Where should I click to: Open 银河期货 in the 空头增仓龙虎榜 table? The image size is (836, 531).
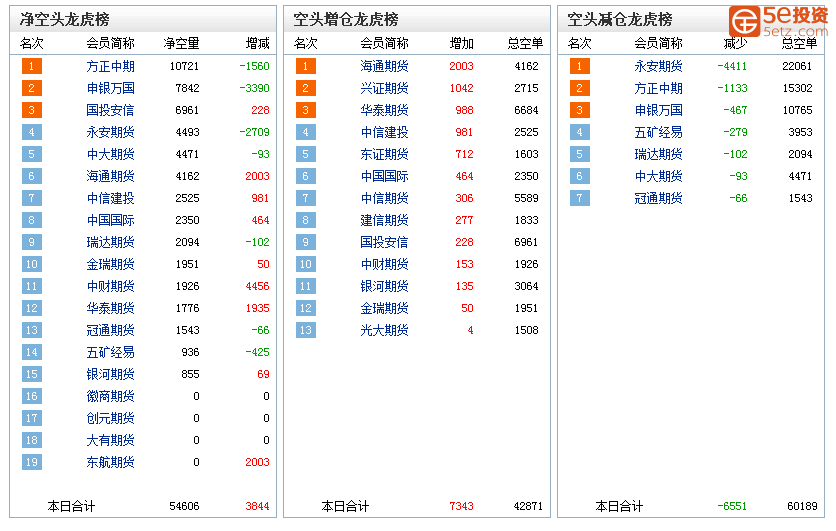(x=384, y=286)
